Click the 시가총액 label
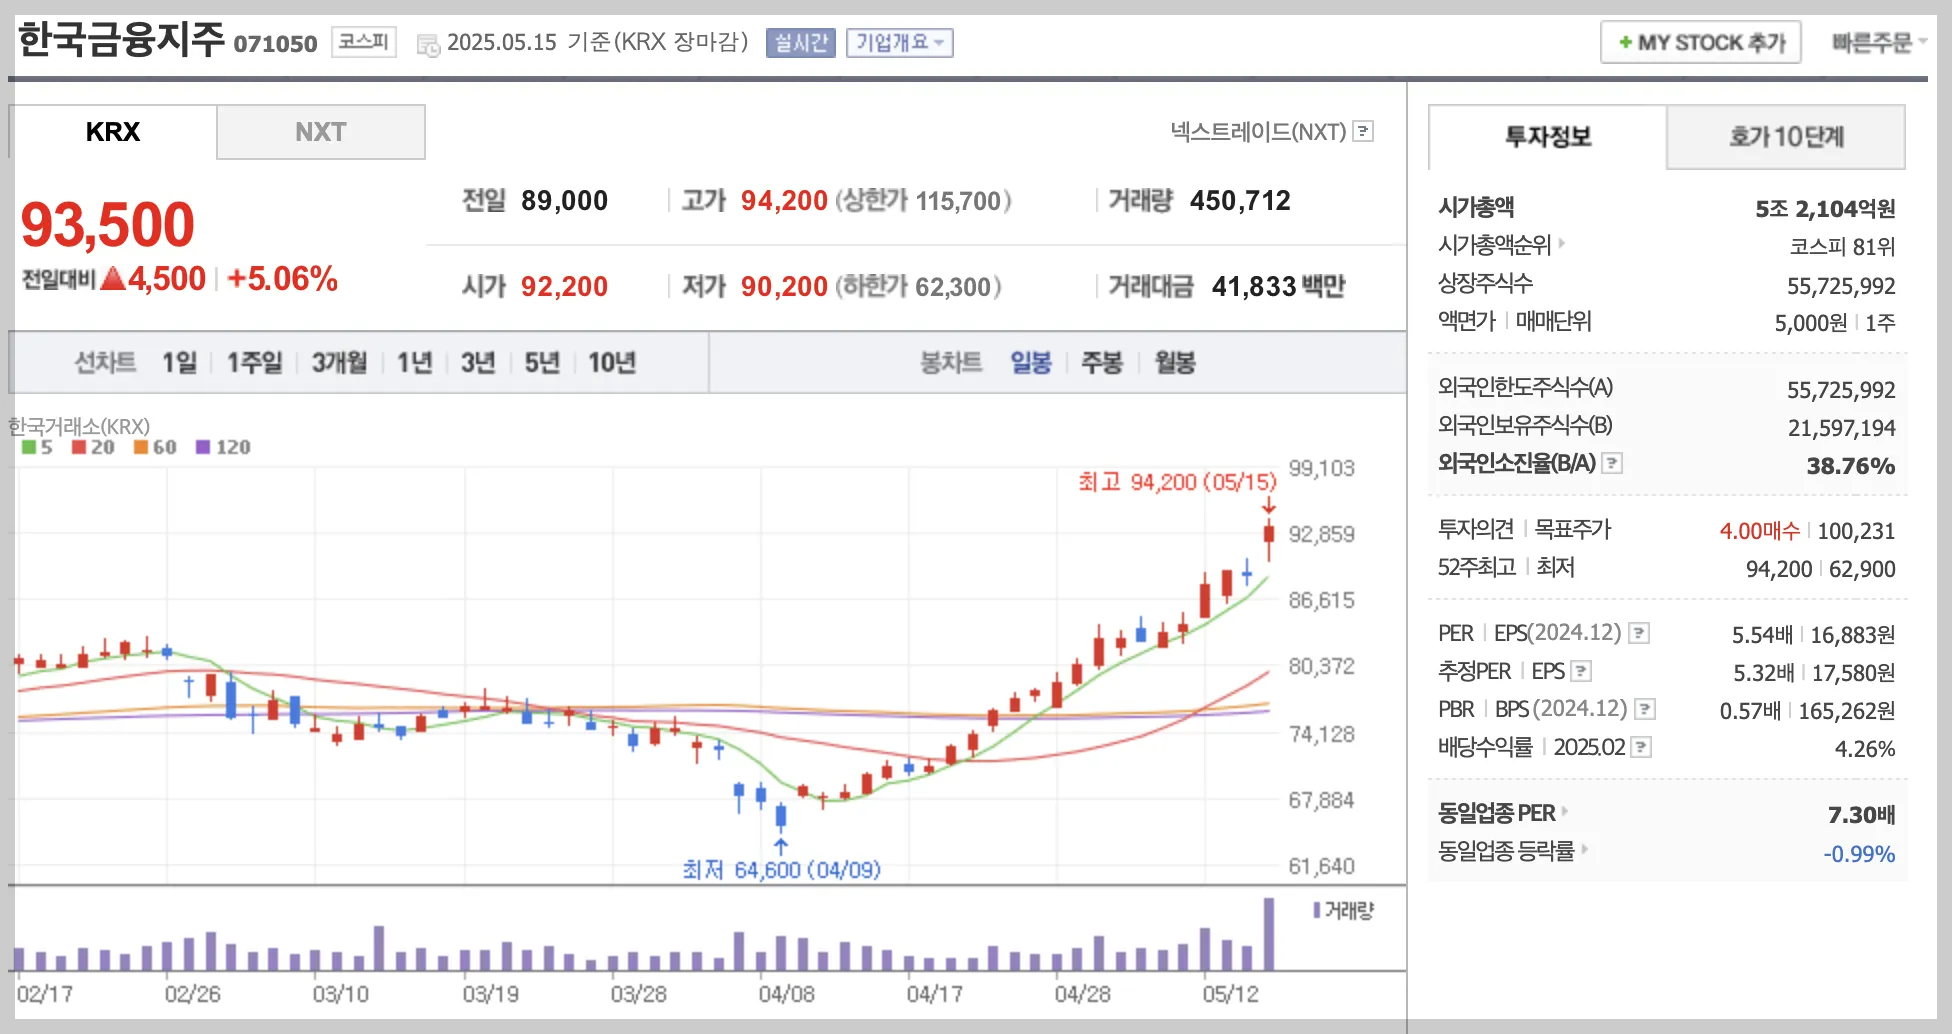 1476,207
